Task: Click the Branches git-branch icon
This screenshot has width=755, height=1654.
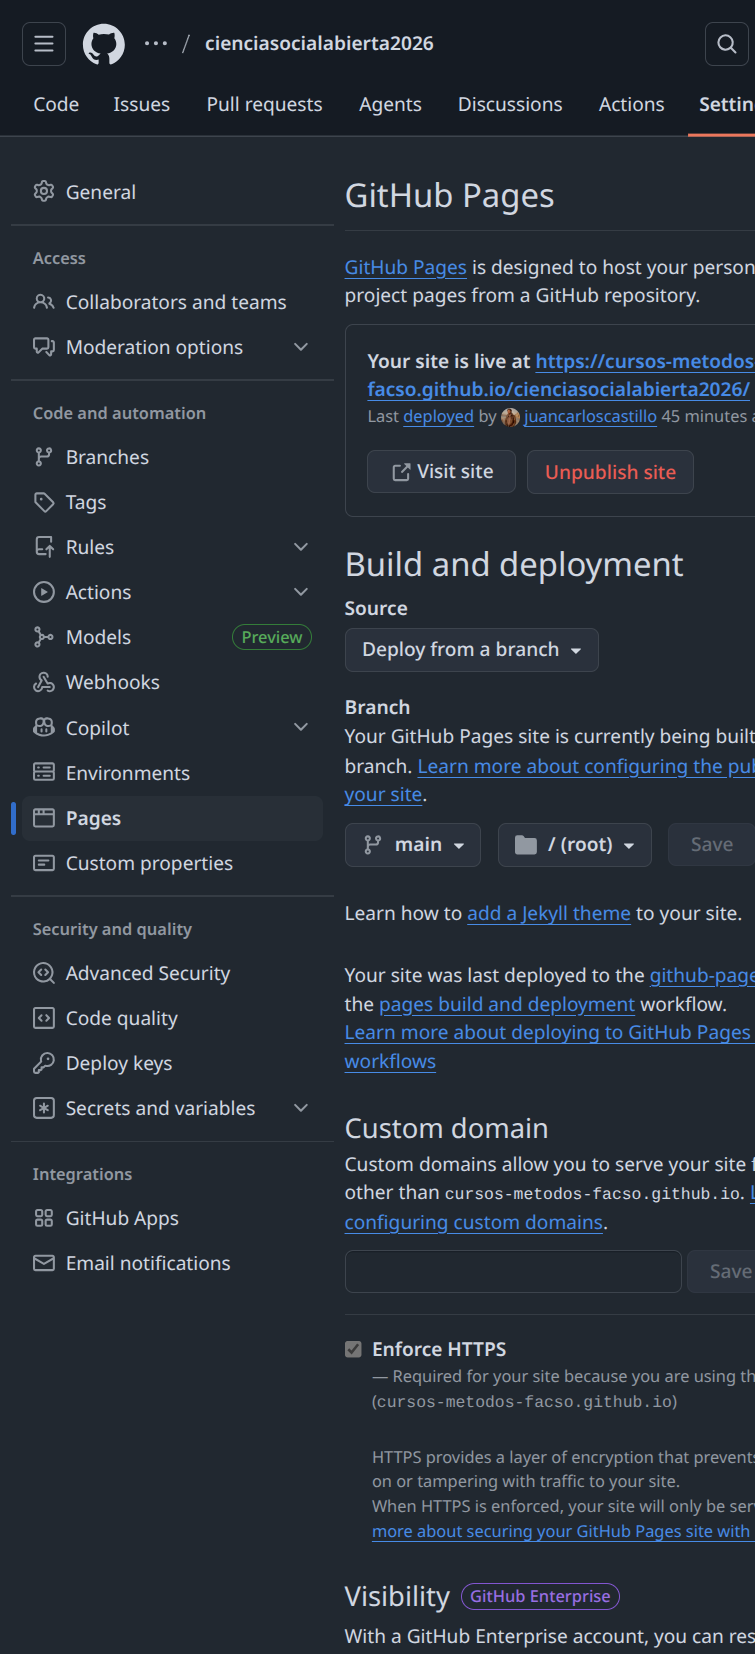Action: pyautogui.click(x=44, y=456)
